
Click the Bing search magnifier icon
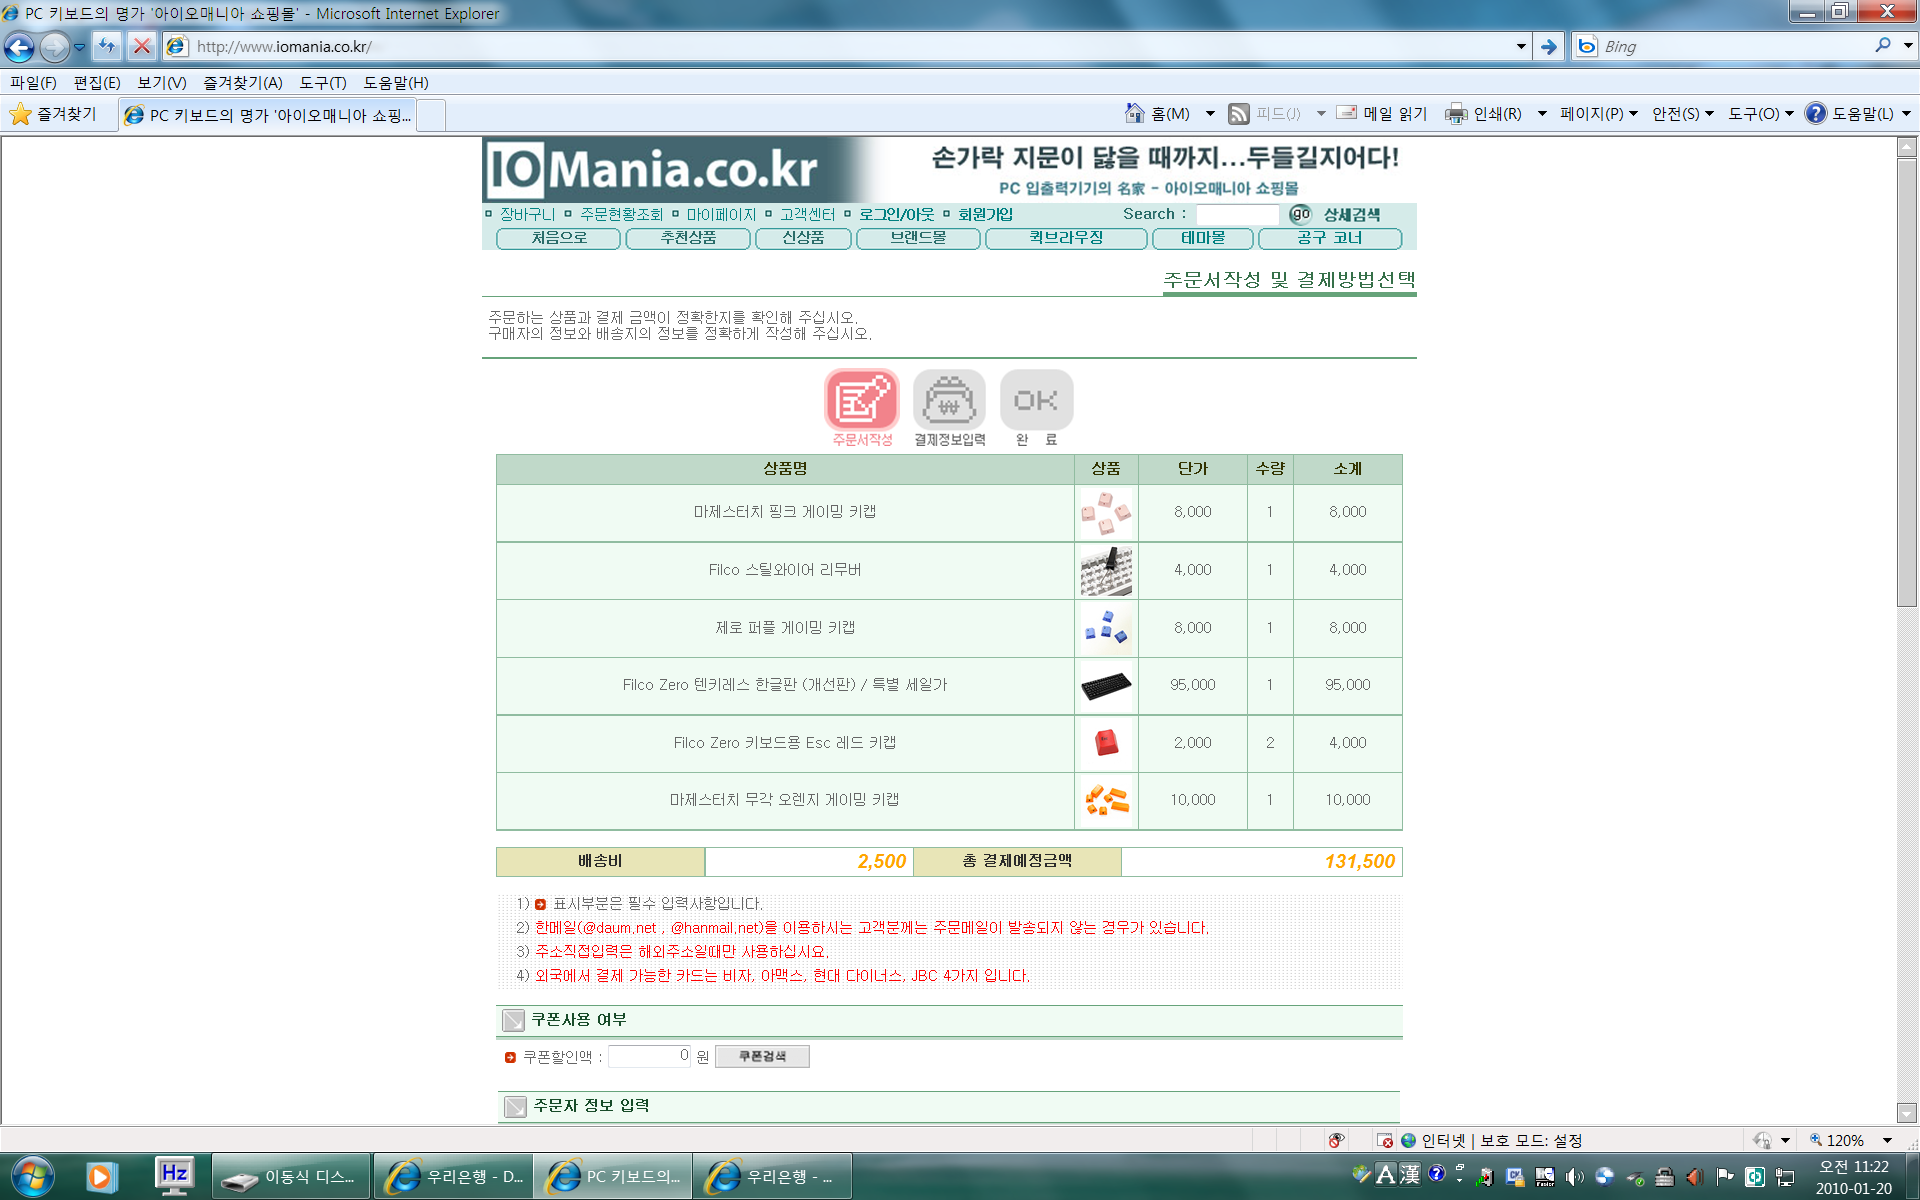click(x=1883, y=46)
